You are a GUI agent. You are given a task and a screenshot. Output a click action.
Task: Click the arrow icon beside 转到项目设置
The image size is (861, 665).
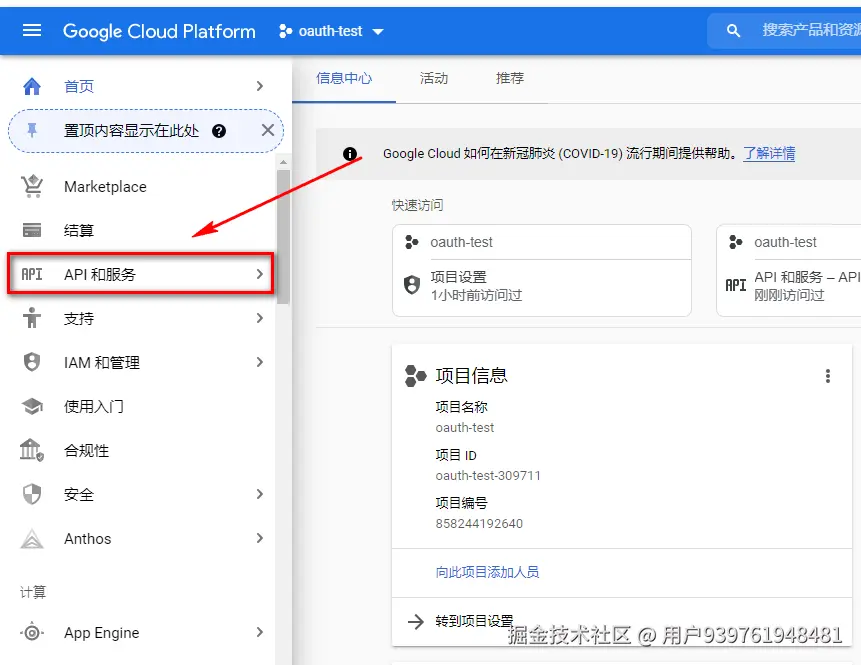(416, 622)
